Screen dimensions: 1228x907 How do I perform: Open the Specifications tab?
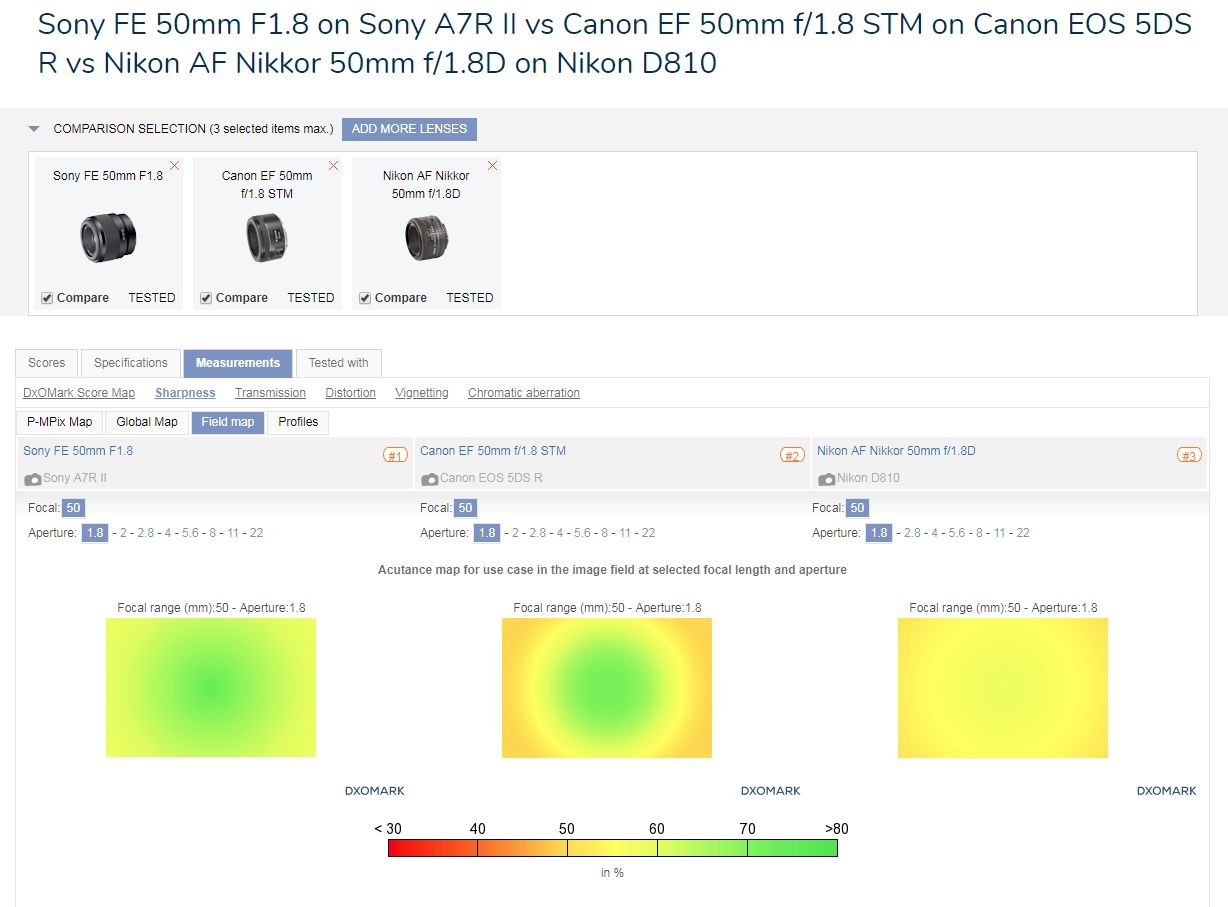131,363
